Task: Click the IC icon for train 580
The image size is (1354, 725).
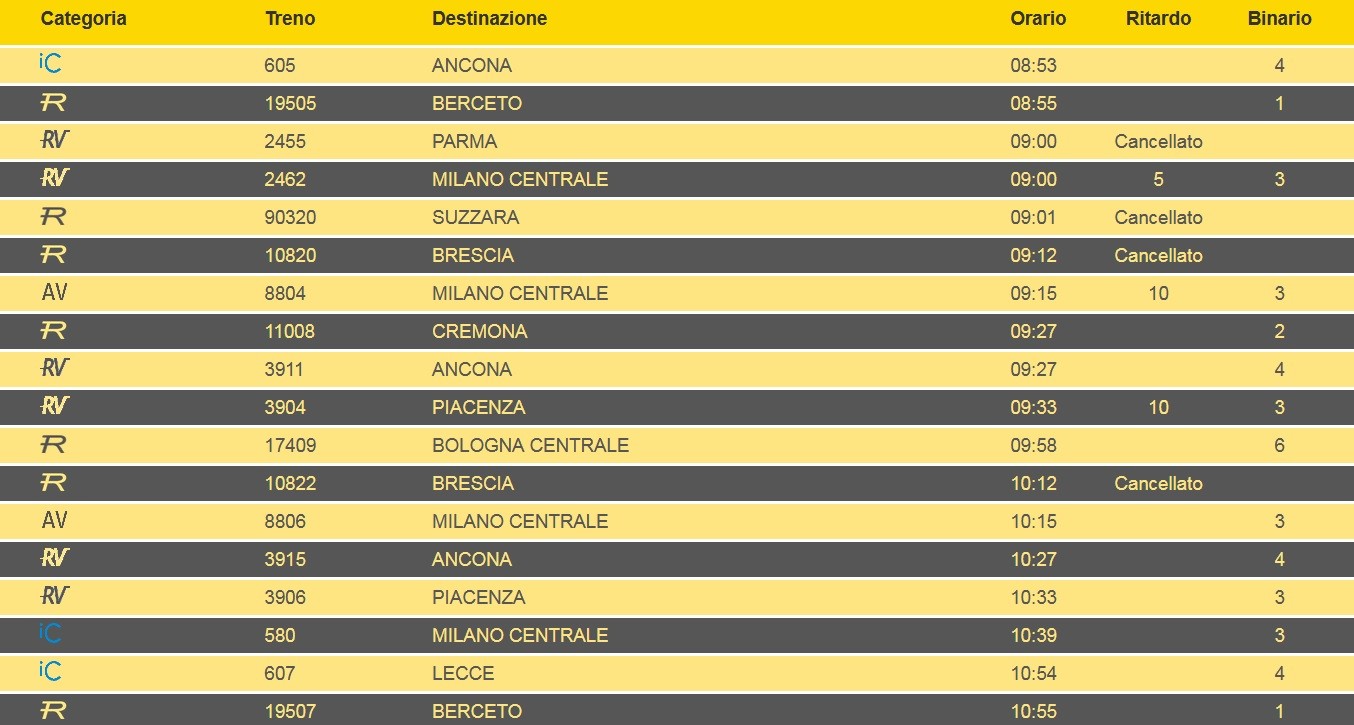Action: click(50, 634)
